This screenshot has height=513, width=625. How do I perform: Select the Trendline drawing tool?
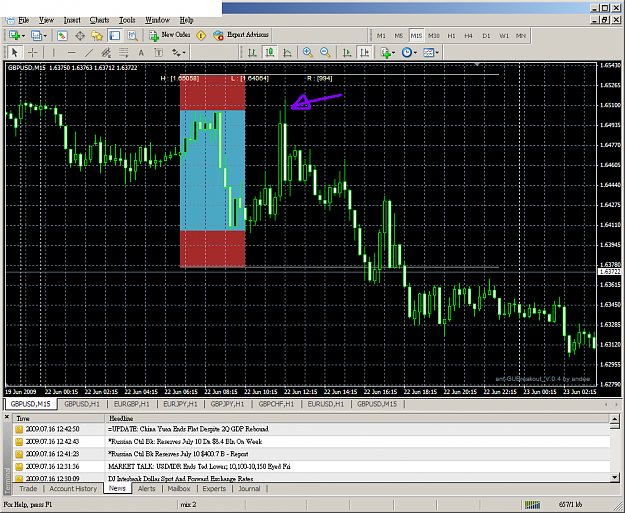[x=89, y=52]
